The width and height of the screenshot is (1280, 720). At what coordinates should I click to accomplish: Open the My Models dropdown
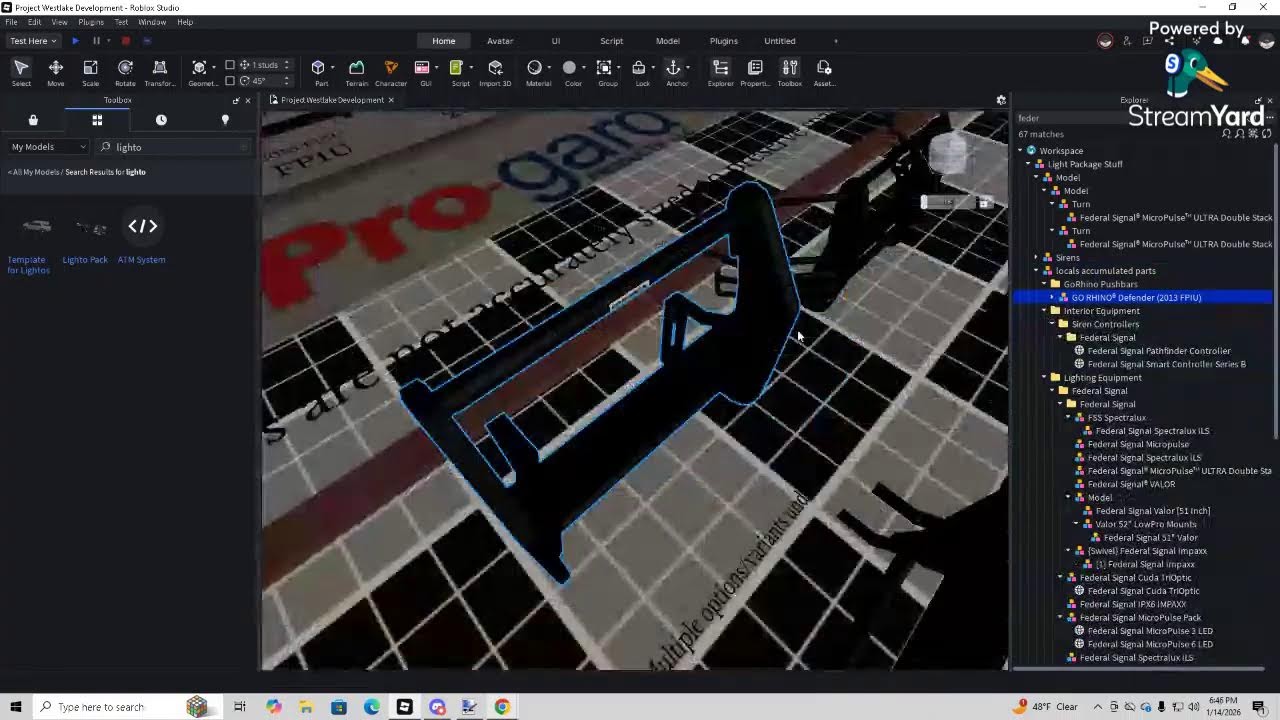pyautogui.click(x=49, y=147)
